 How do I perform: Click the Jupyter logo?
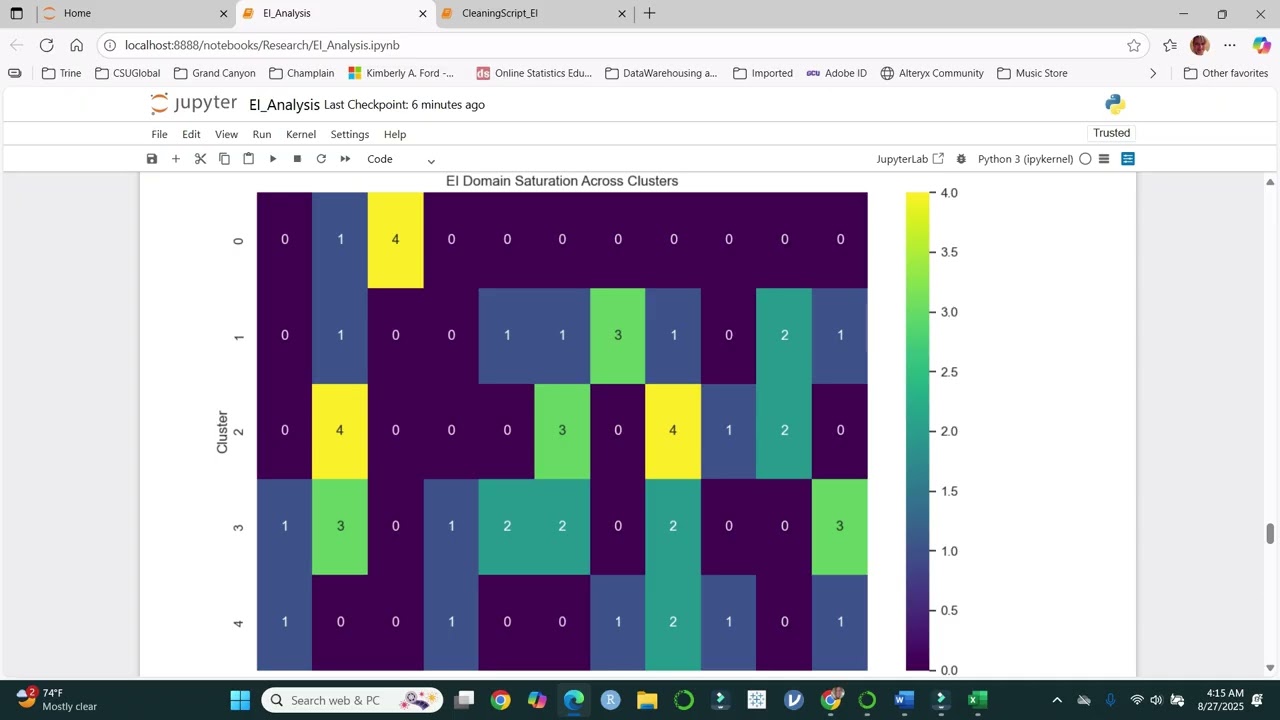click(193, 104)
